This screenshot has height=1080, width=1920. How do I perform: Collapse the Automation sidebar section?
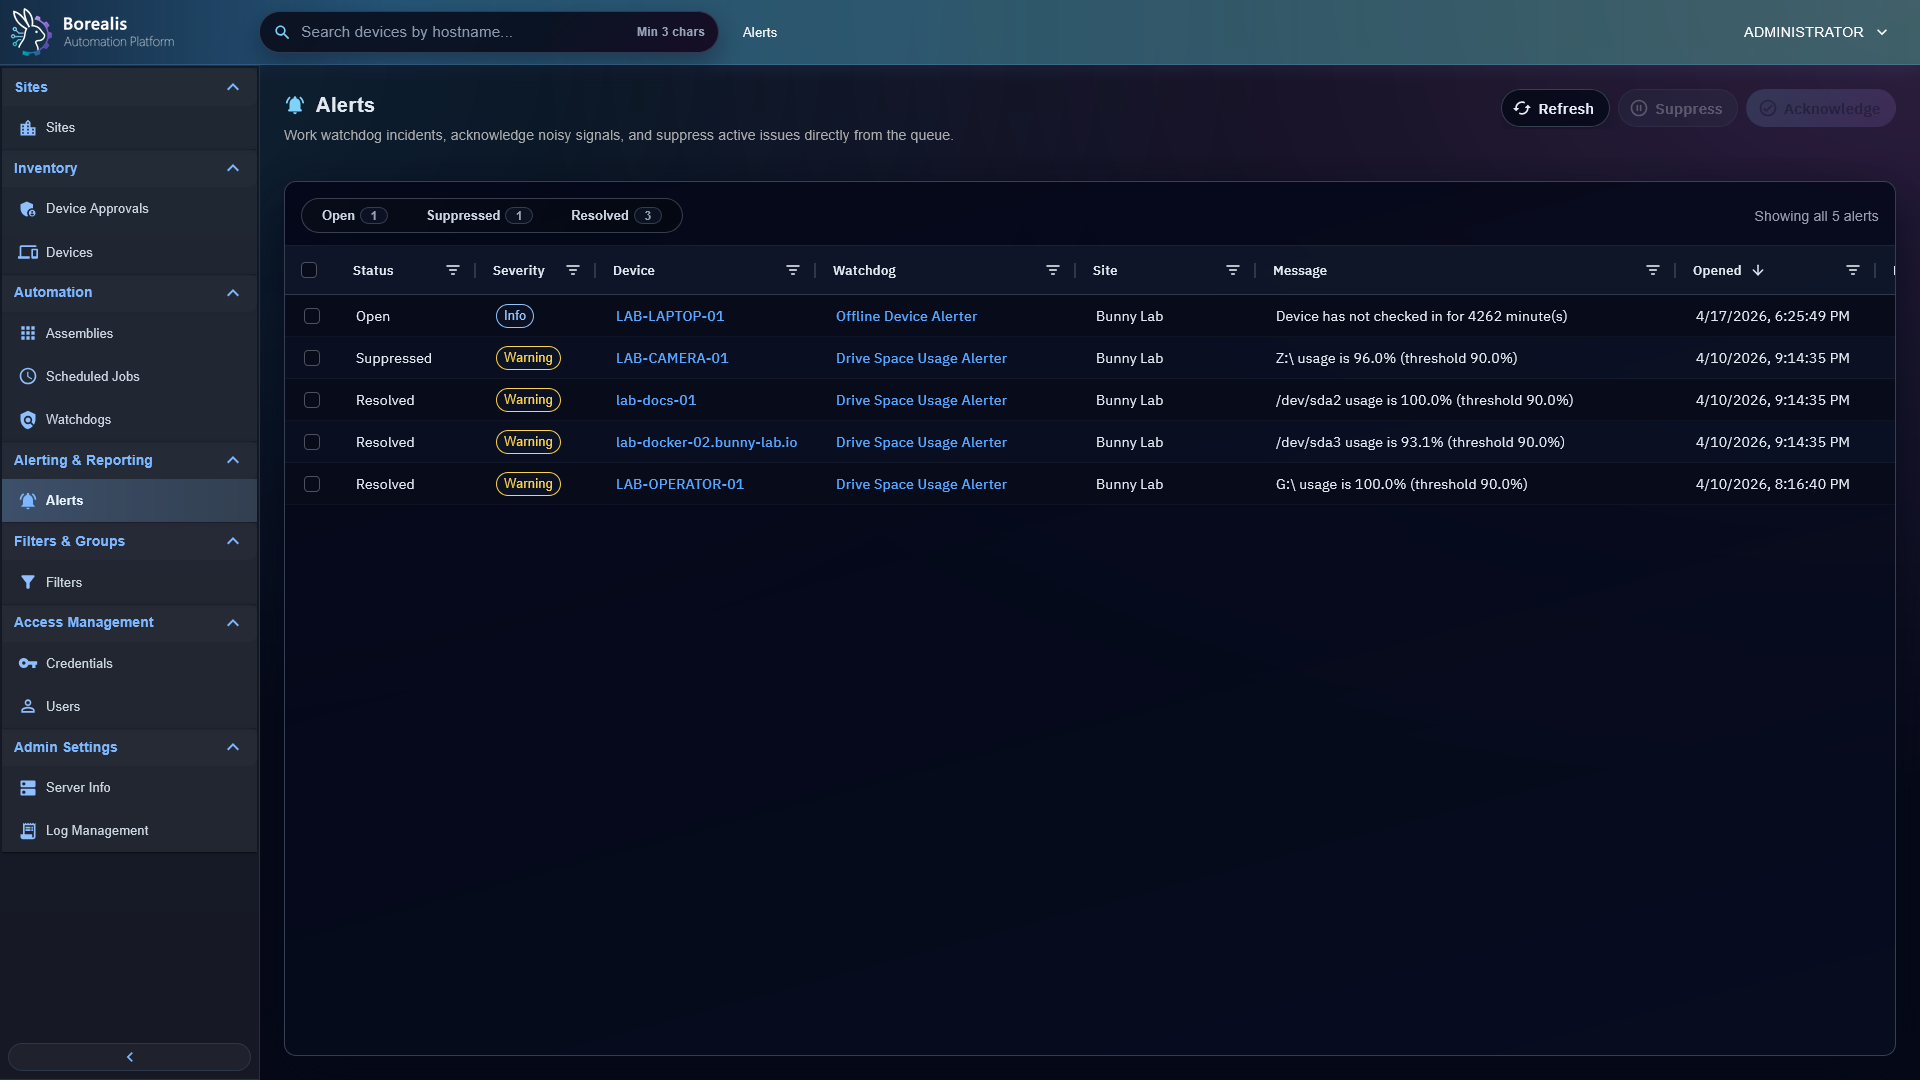233,293
